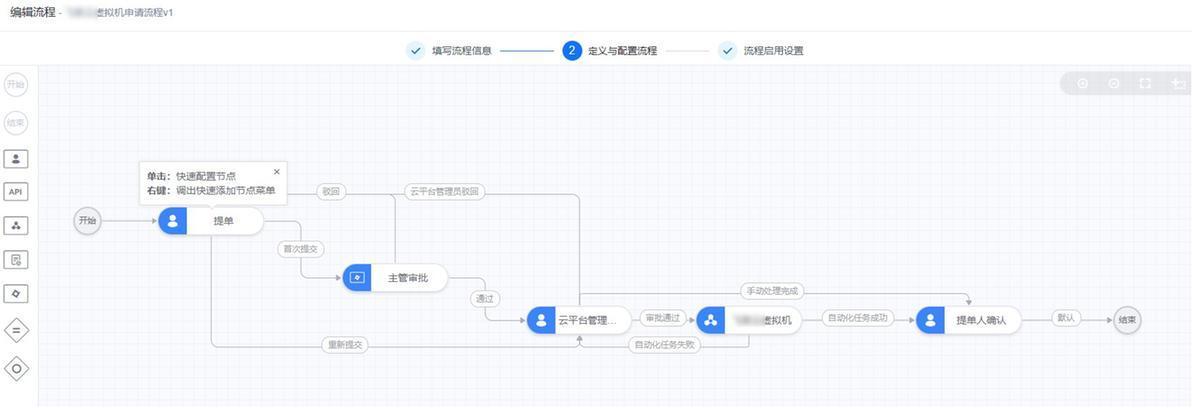Click the 自动化任务失败 edge label
This screenshot has height=412, width=1198.
click(x=664, y=345)
